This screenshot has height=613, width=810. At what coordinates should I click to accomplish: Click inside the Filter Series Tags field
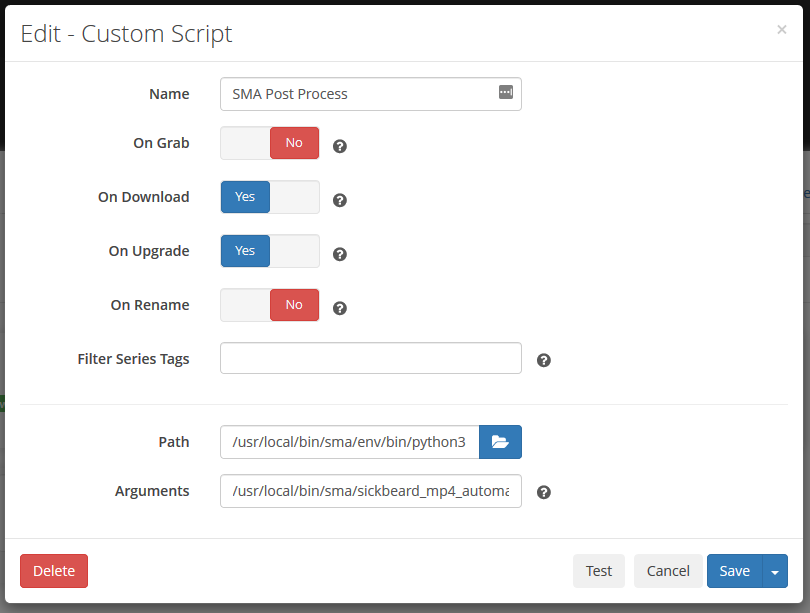click(370, 358)
